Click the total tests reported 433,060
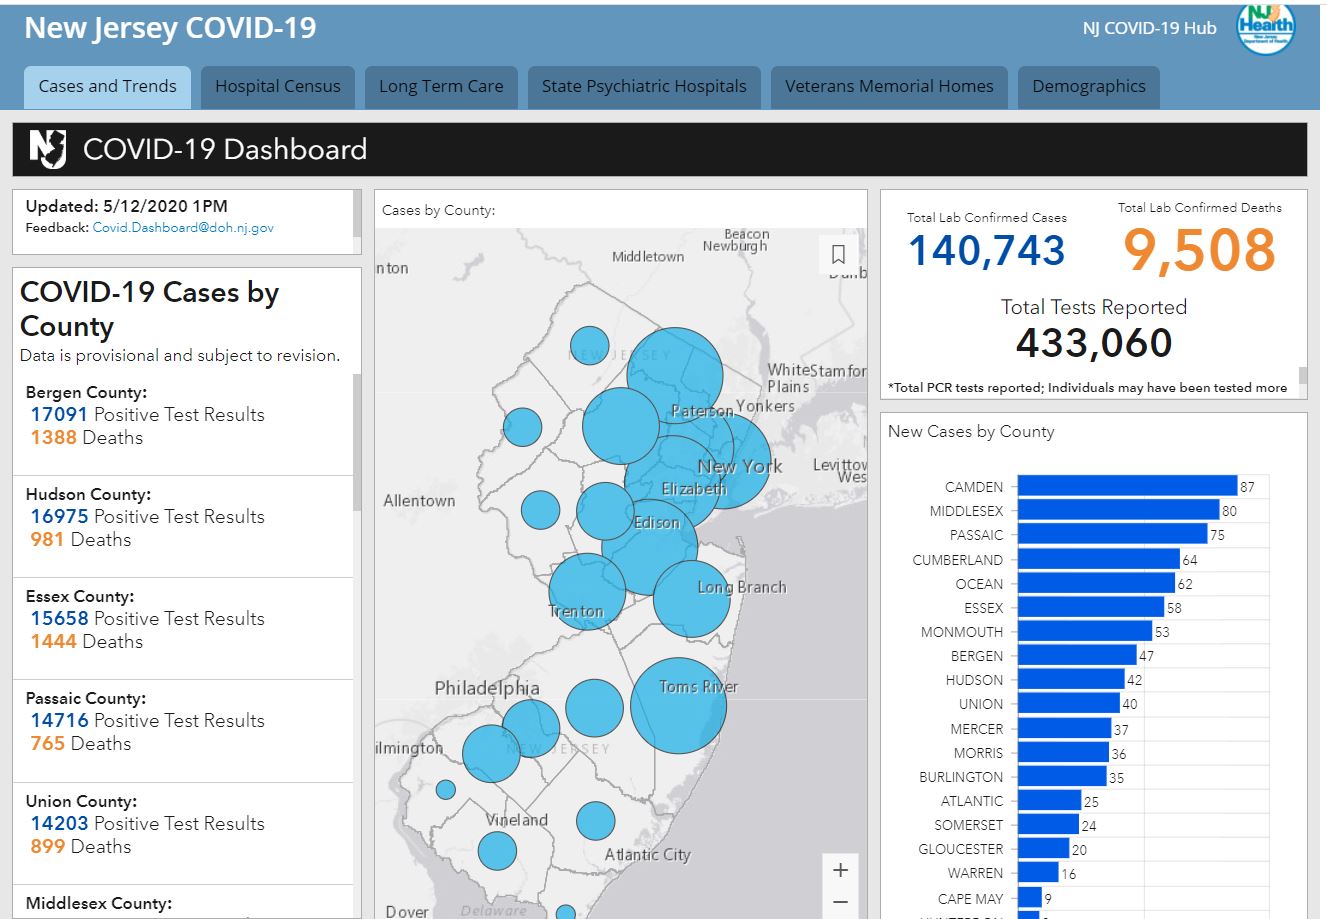The image size is (1327, 919). [x=1094, y=342]
